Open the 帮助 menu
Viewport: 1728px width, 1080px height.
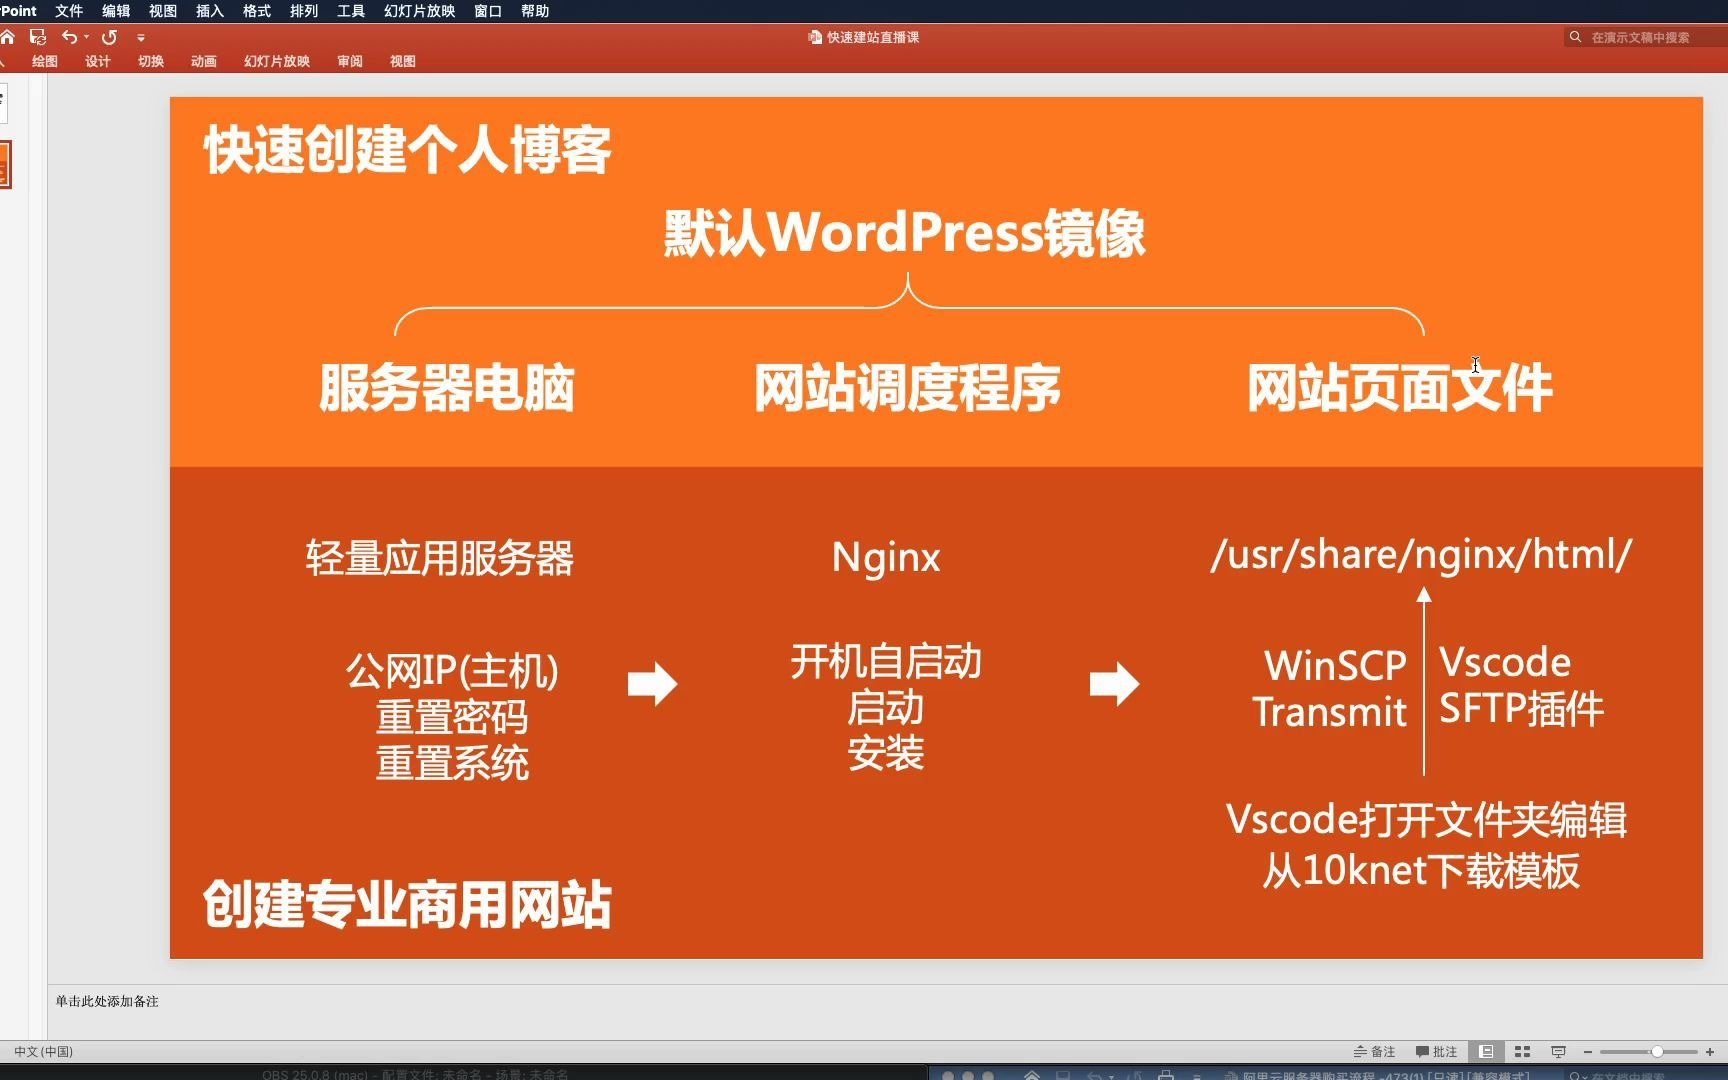tap(535, 11)
